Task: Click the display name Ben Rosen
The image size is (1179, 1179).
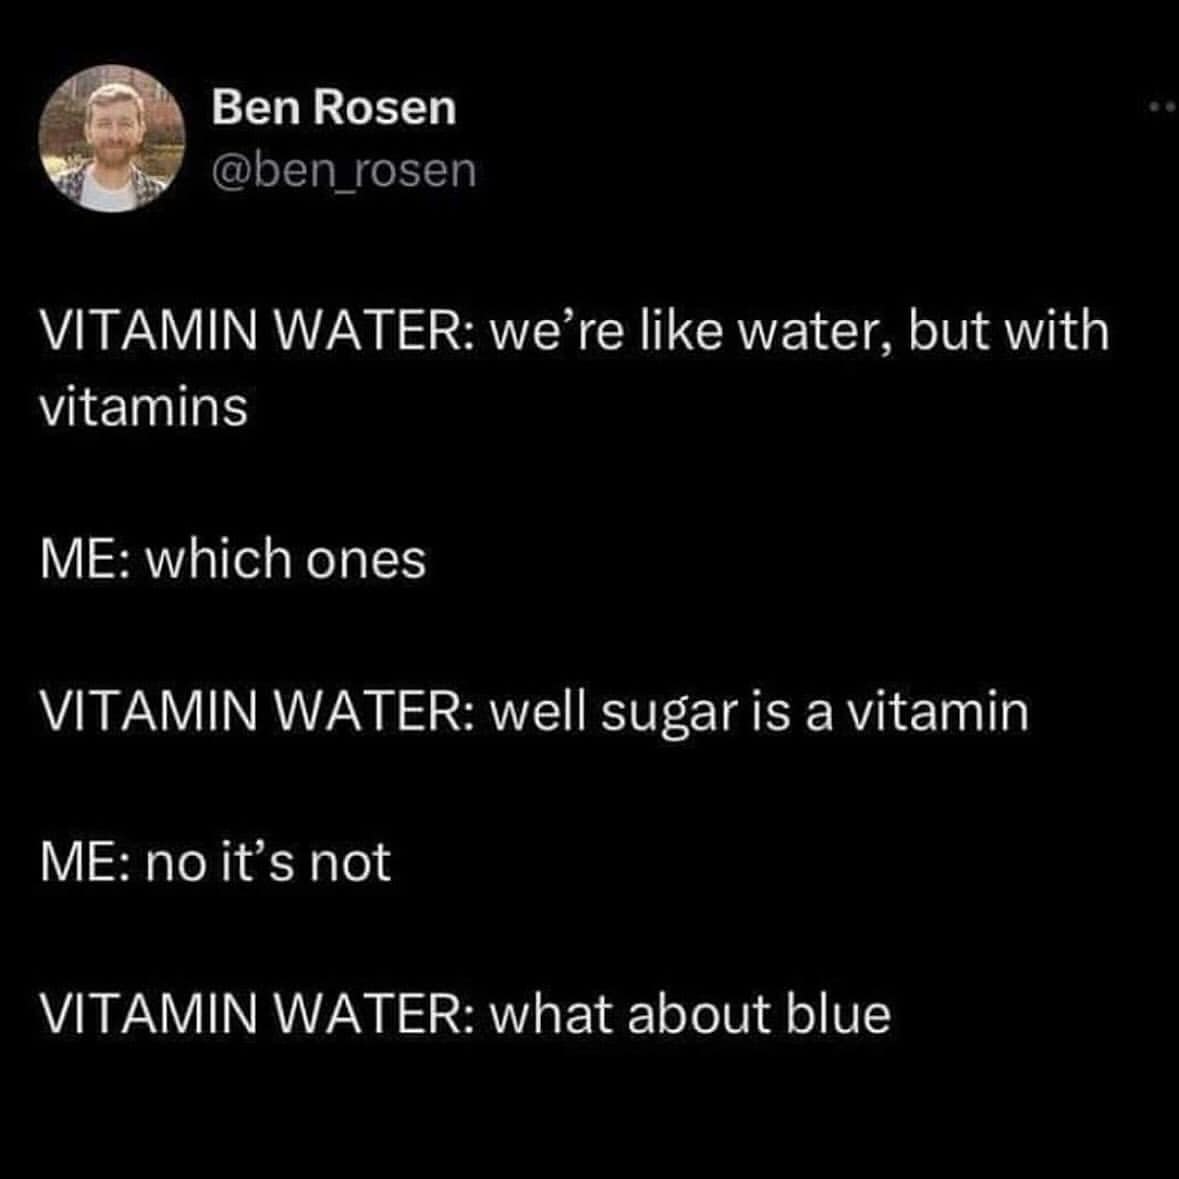Action: (333, 109)
